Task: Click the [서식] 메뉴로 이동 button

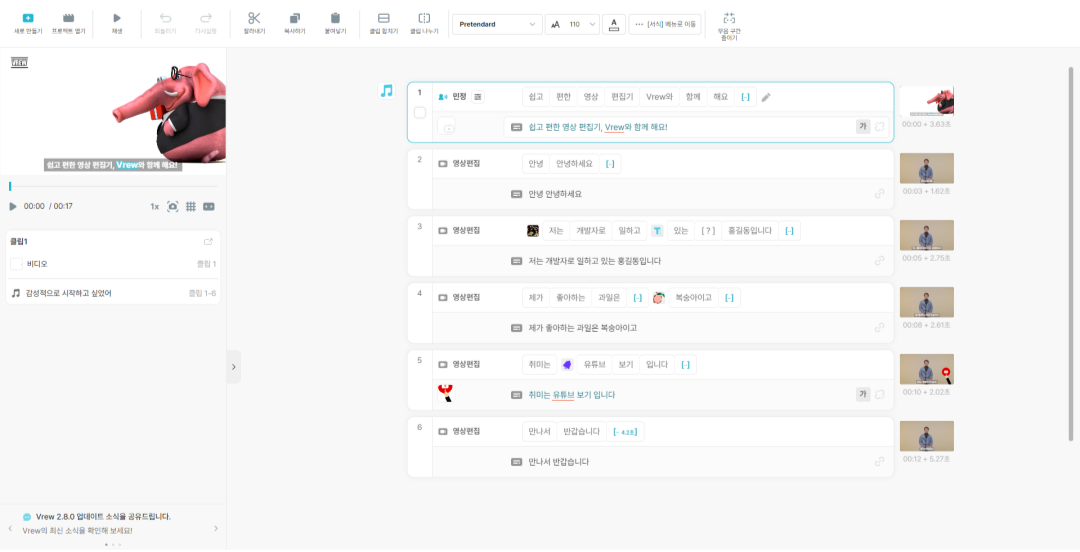Action: (x=665, y=24)
